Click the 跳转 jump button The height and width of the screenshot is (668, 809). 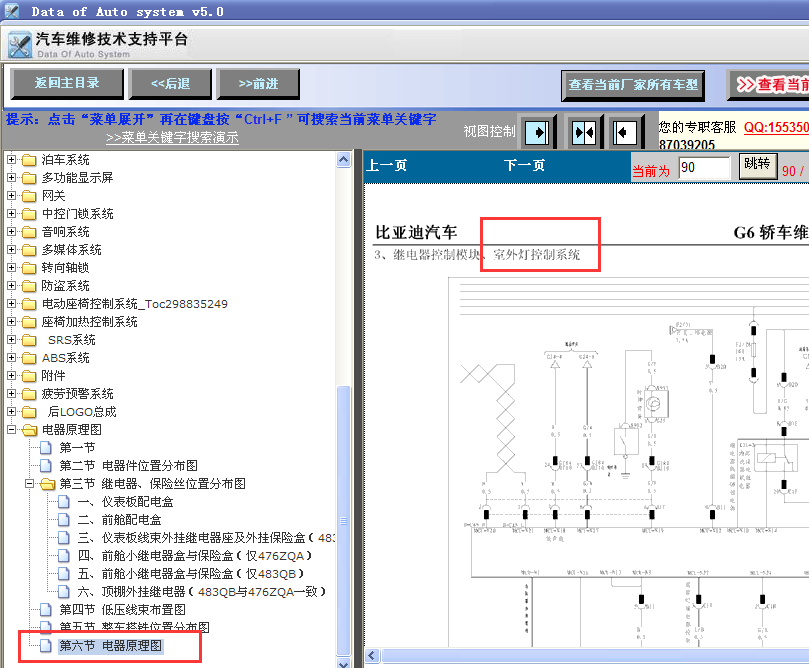click(x=757, y=166)
